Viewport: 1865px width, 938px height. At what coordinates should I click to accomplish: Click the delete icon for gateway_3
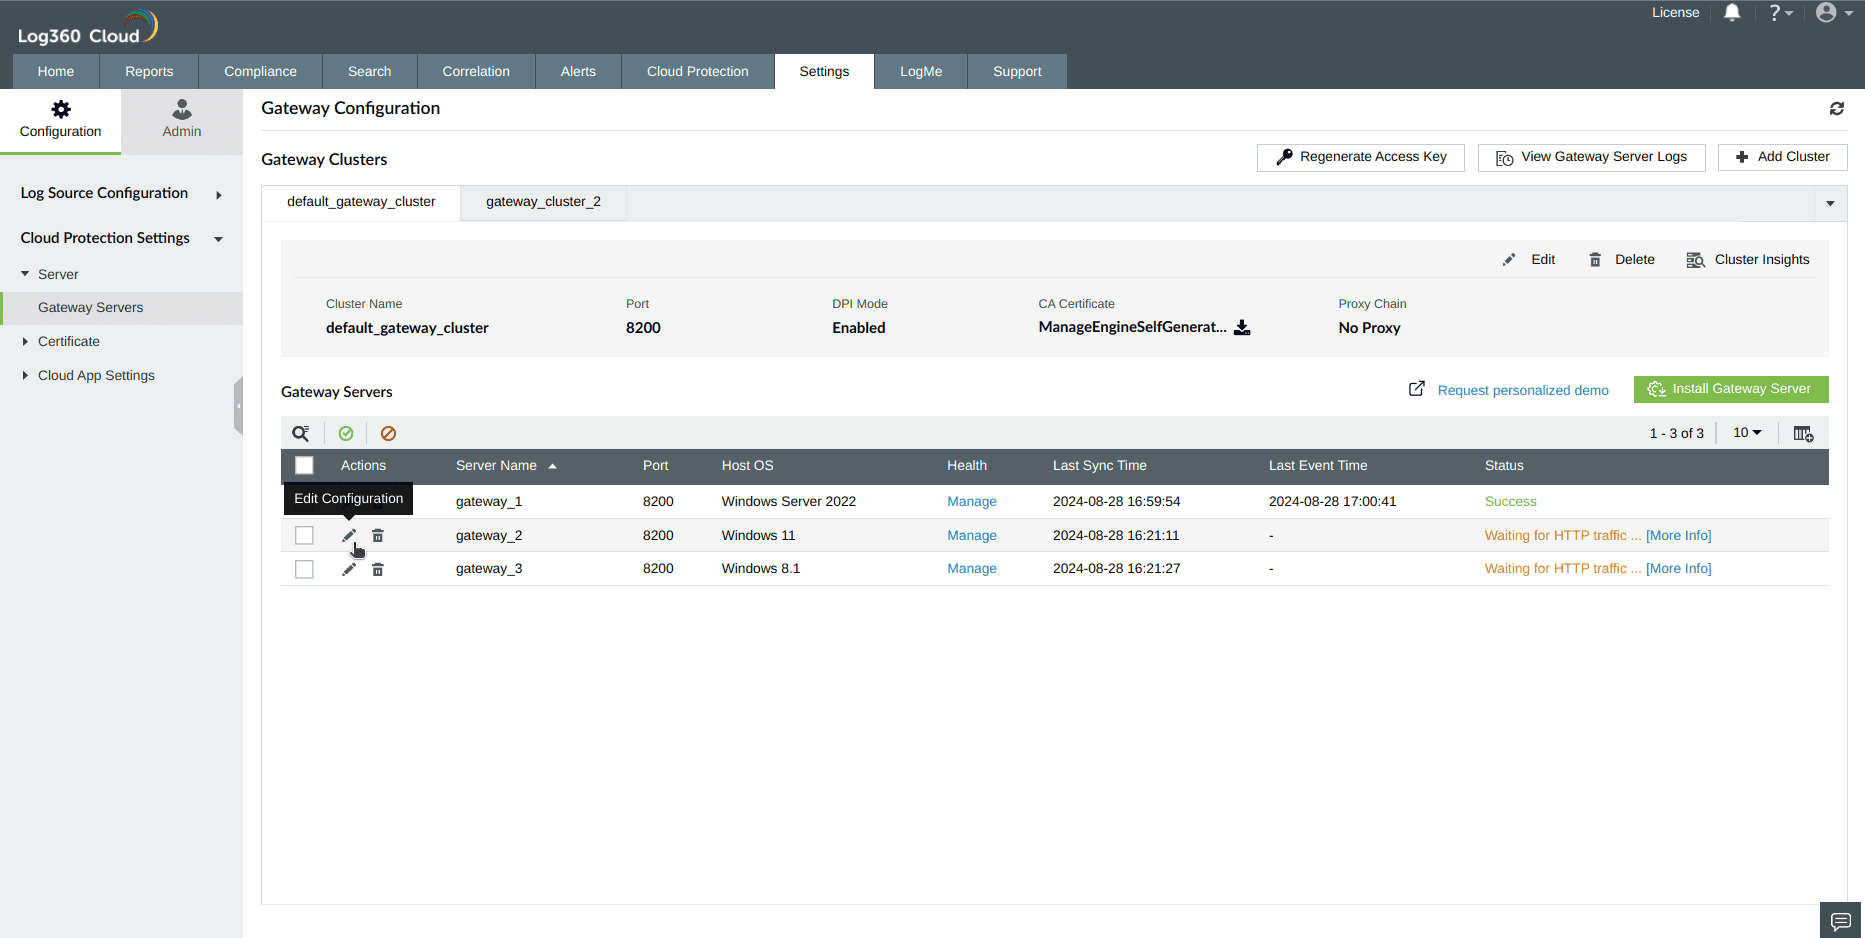(x=377, y=568)
